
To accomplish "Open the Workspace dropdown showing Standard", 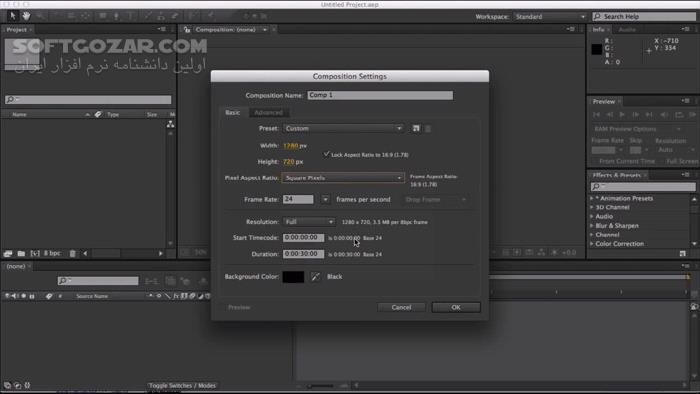I will (550, 17).
